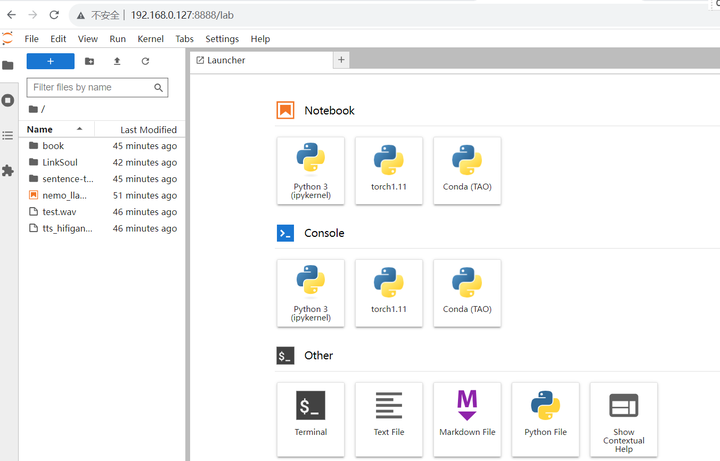Click the browser back arrow

[11, 15]
